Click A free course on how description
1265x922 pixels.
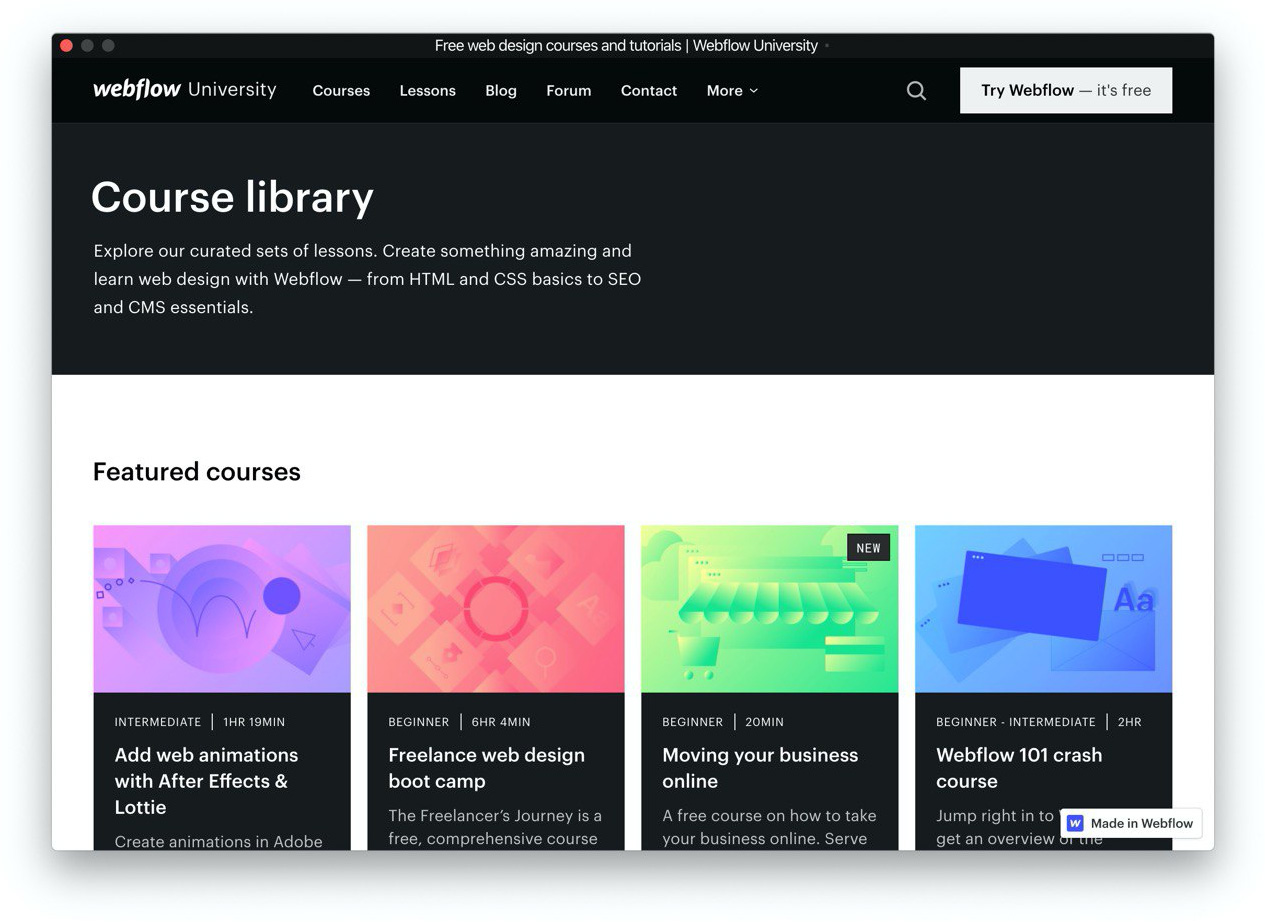pyautogui.click(x=769, y=827)
